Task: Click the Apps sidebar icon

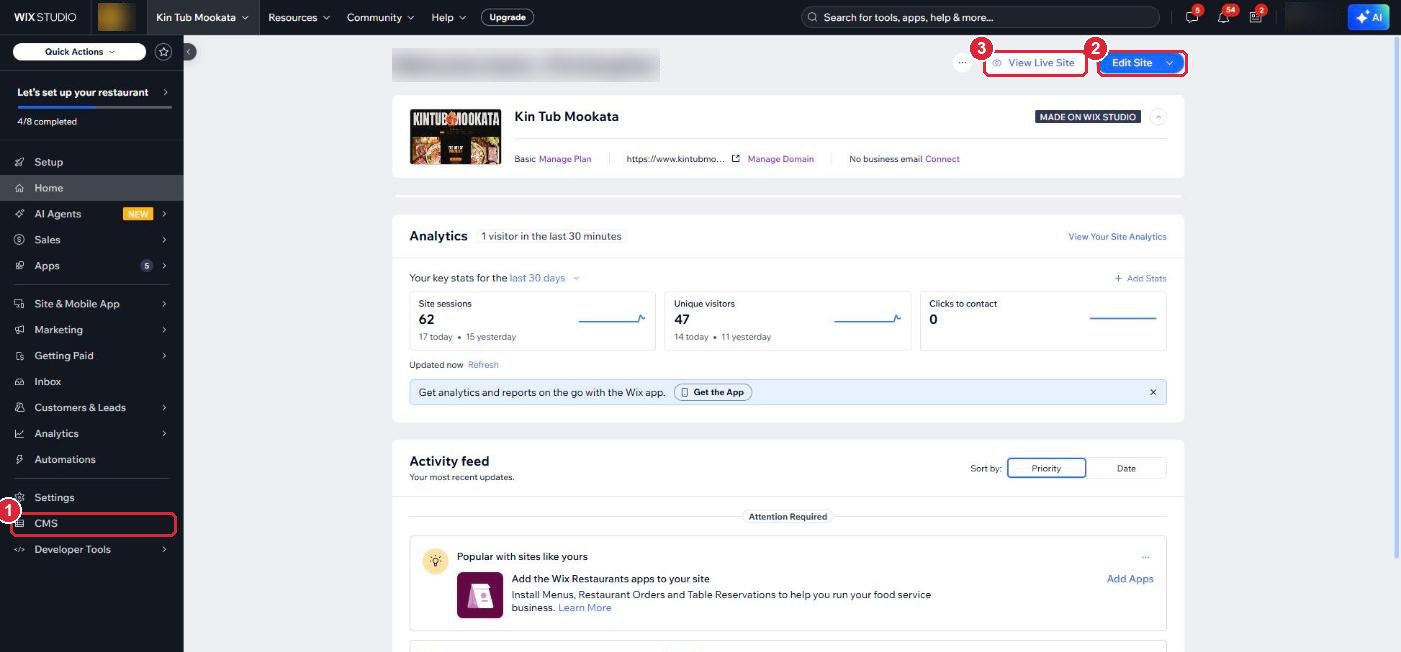Action: [19, 266]
